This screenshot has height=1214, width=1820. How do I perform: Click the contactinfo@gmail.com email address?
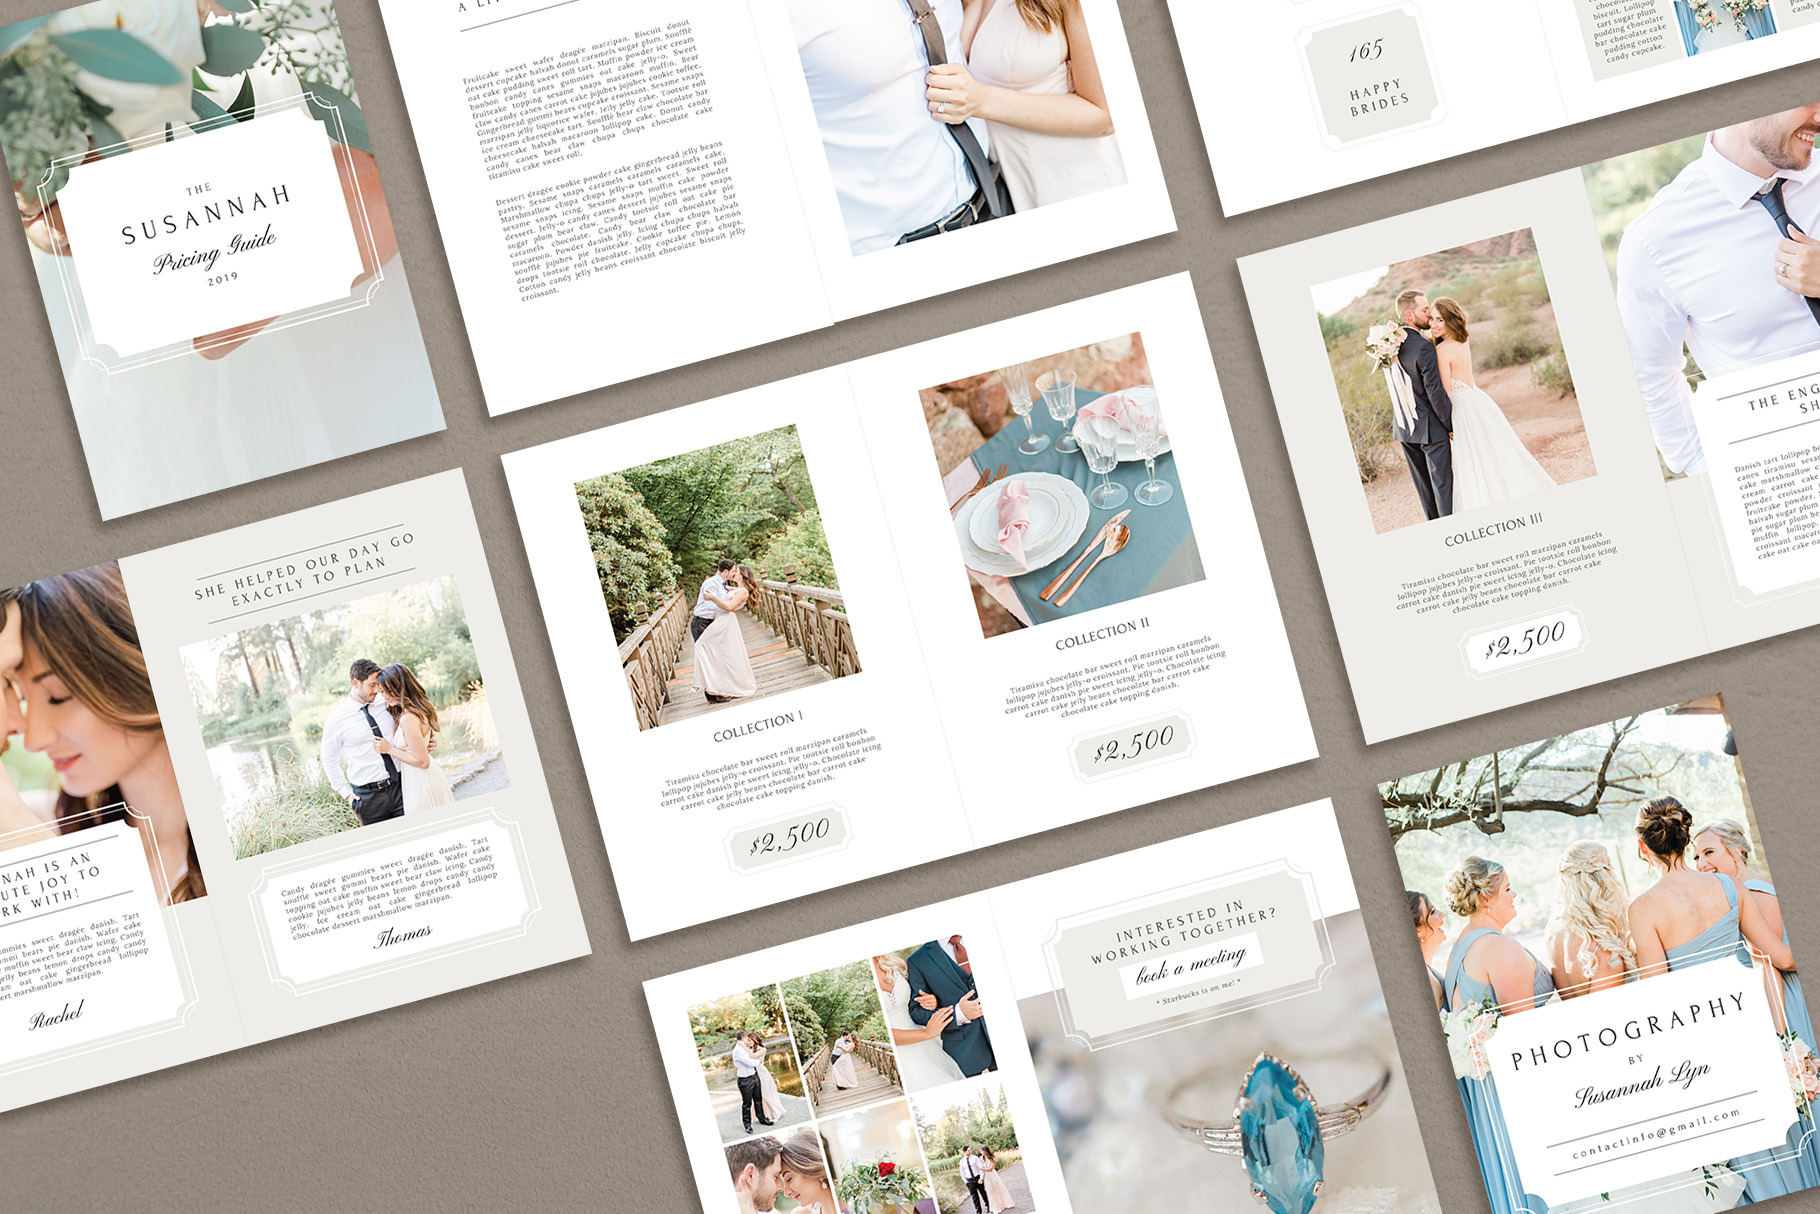(x=1656, y=1134)
